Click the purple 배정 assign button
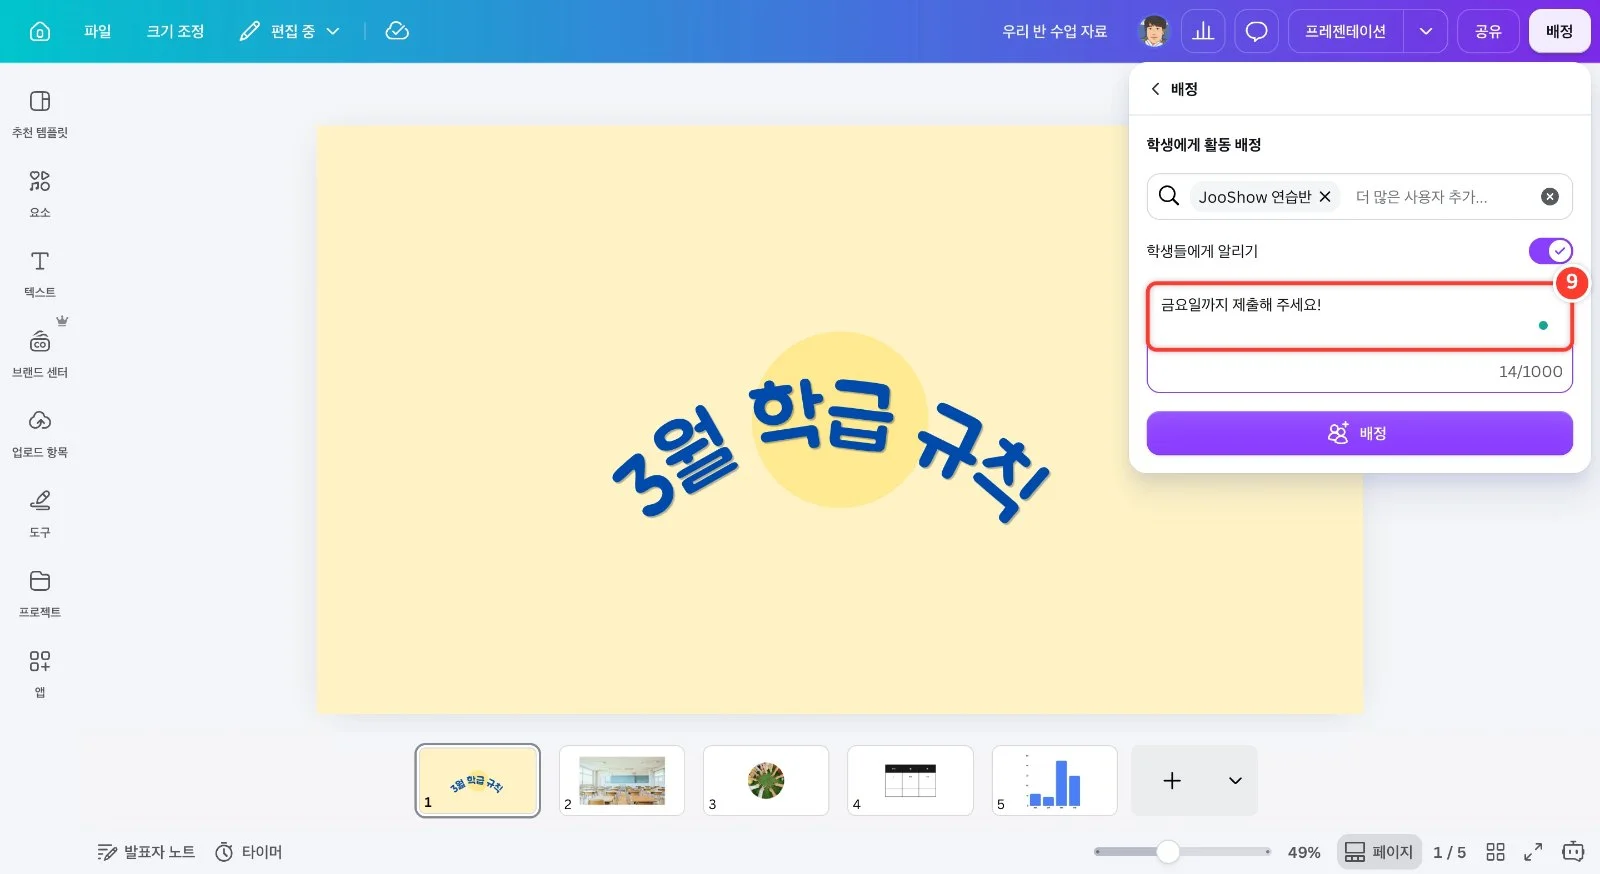 click(1359, 433)
